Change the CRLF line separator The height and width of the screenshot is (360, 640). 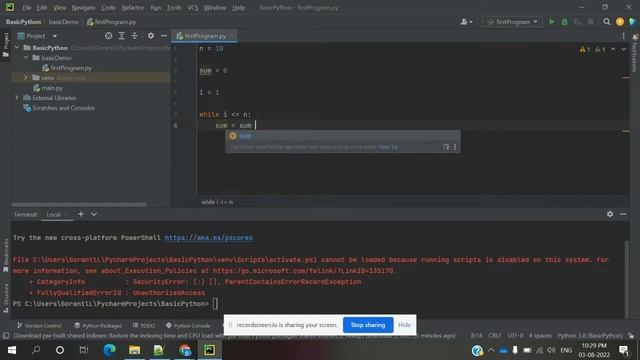[x=494, y=336]
